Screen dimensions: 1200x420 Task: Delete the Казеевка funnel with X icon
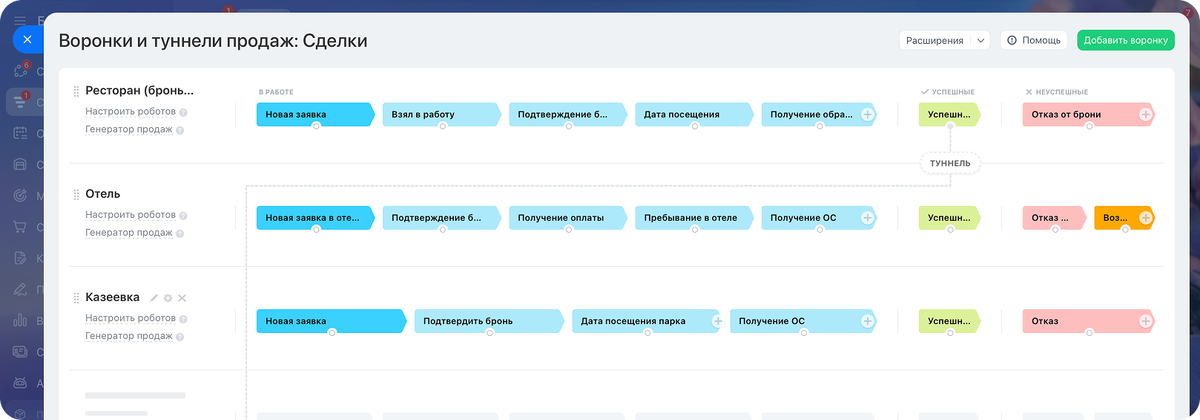point(182,298)
